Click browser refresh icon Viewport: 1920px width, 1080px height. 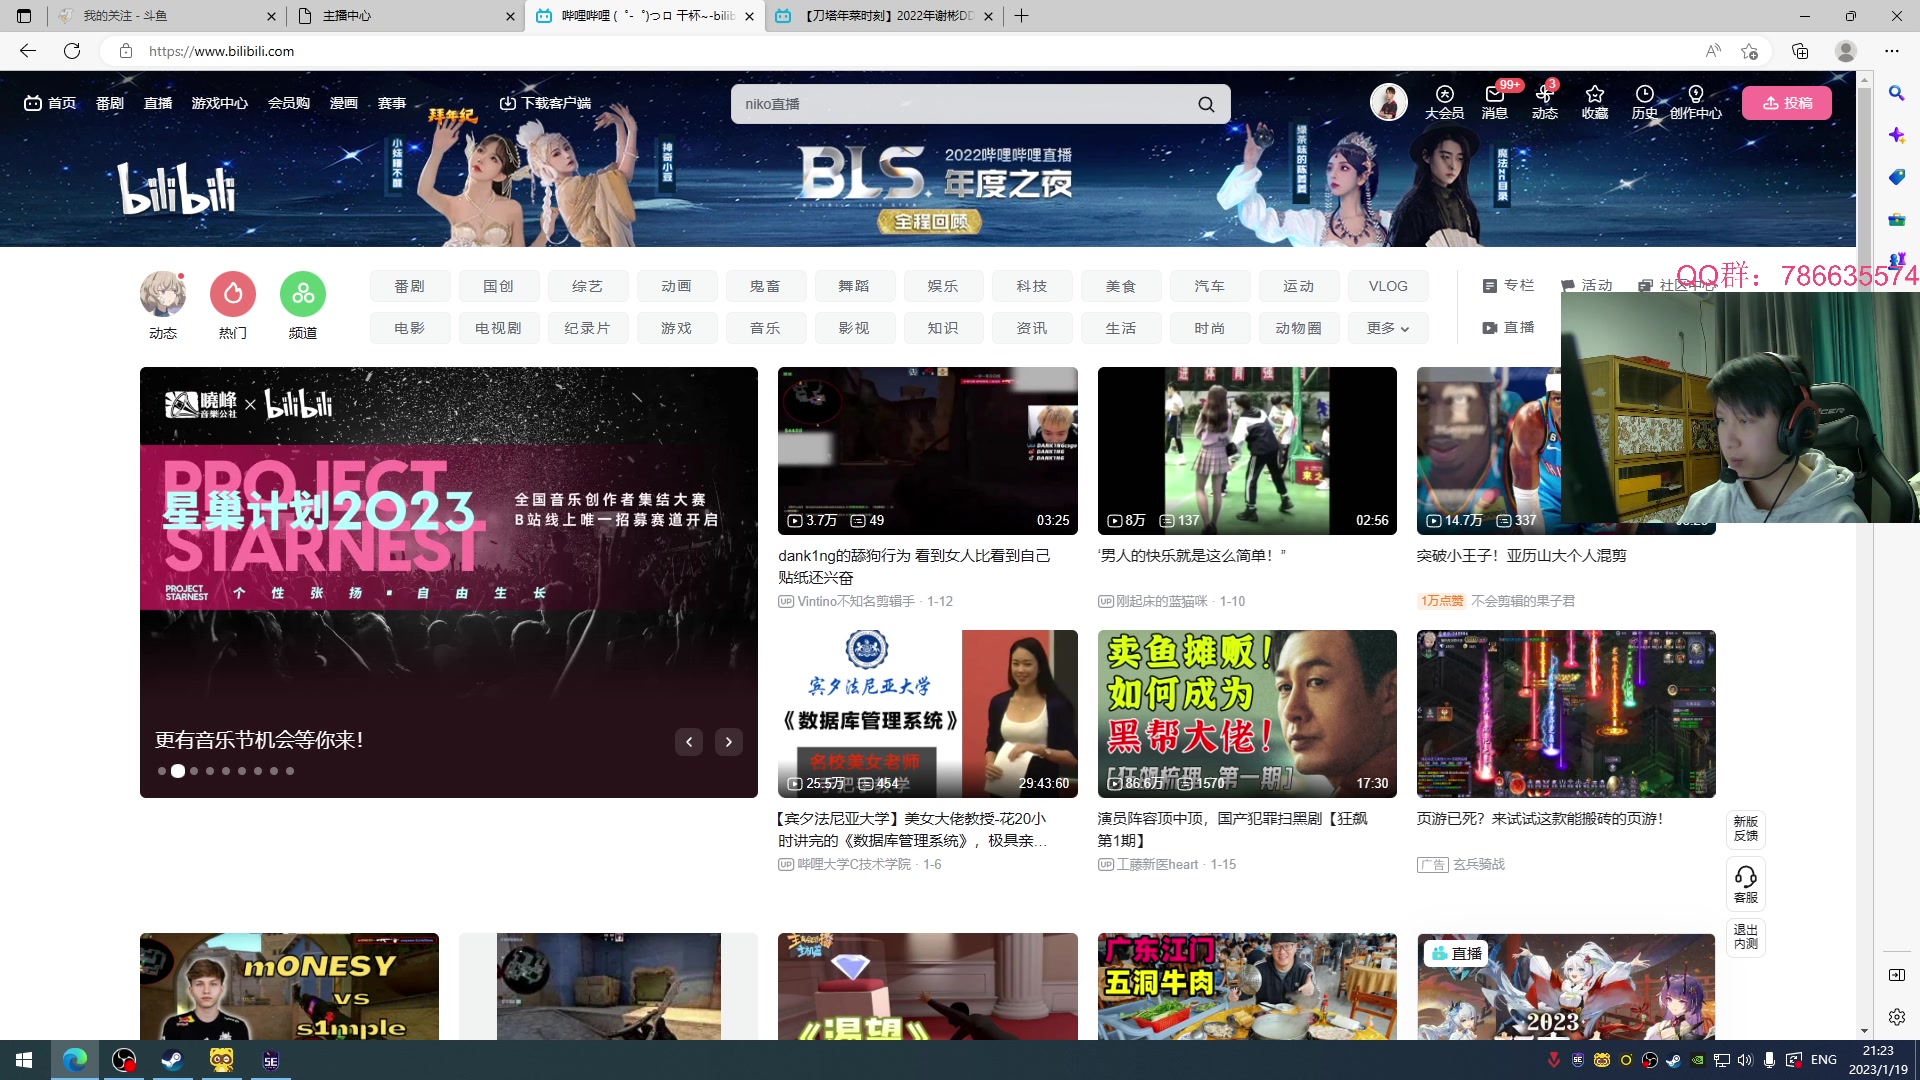(72, 51)
